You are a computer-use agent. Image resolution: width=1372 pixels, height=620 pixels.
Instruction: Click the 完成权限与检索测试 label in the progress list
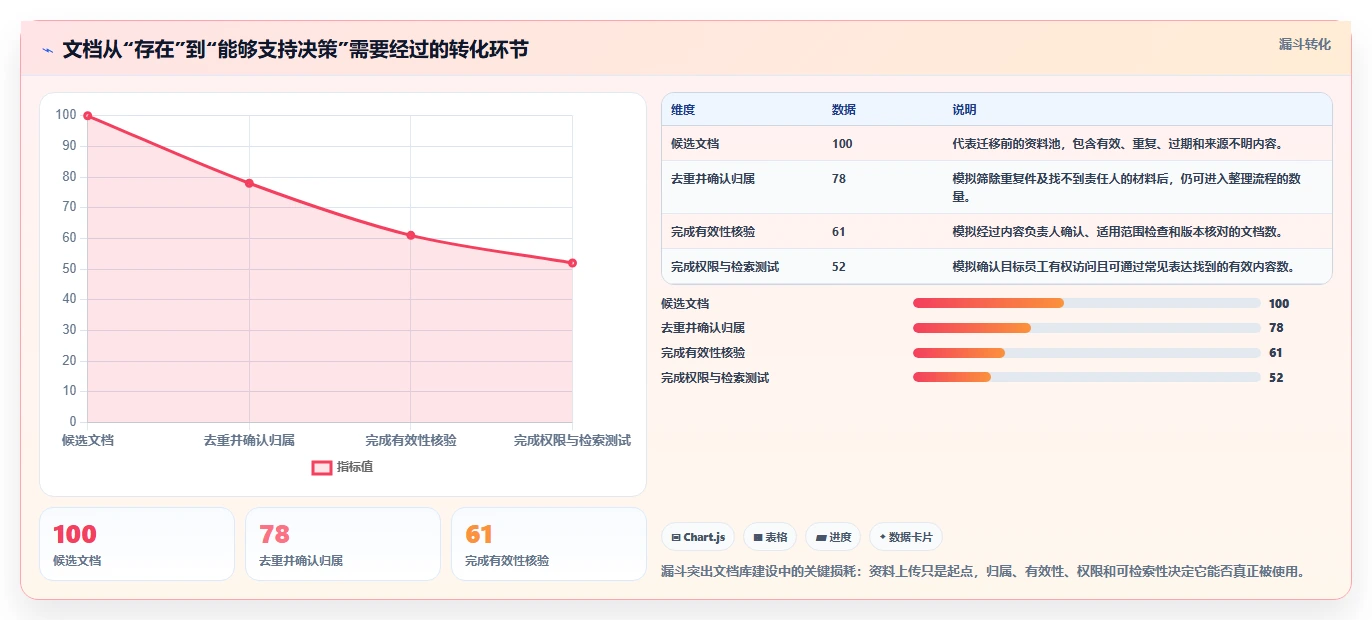point(715,377)
